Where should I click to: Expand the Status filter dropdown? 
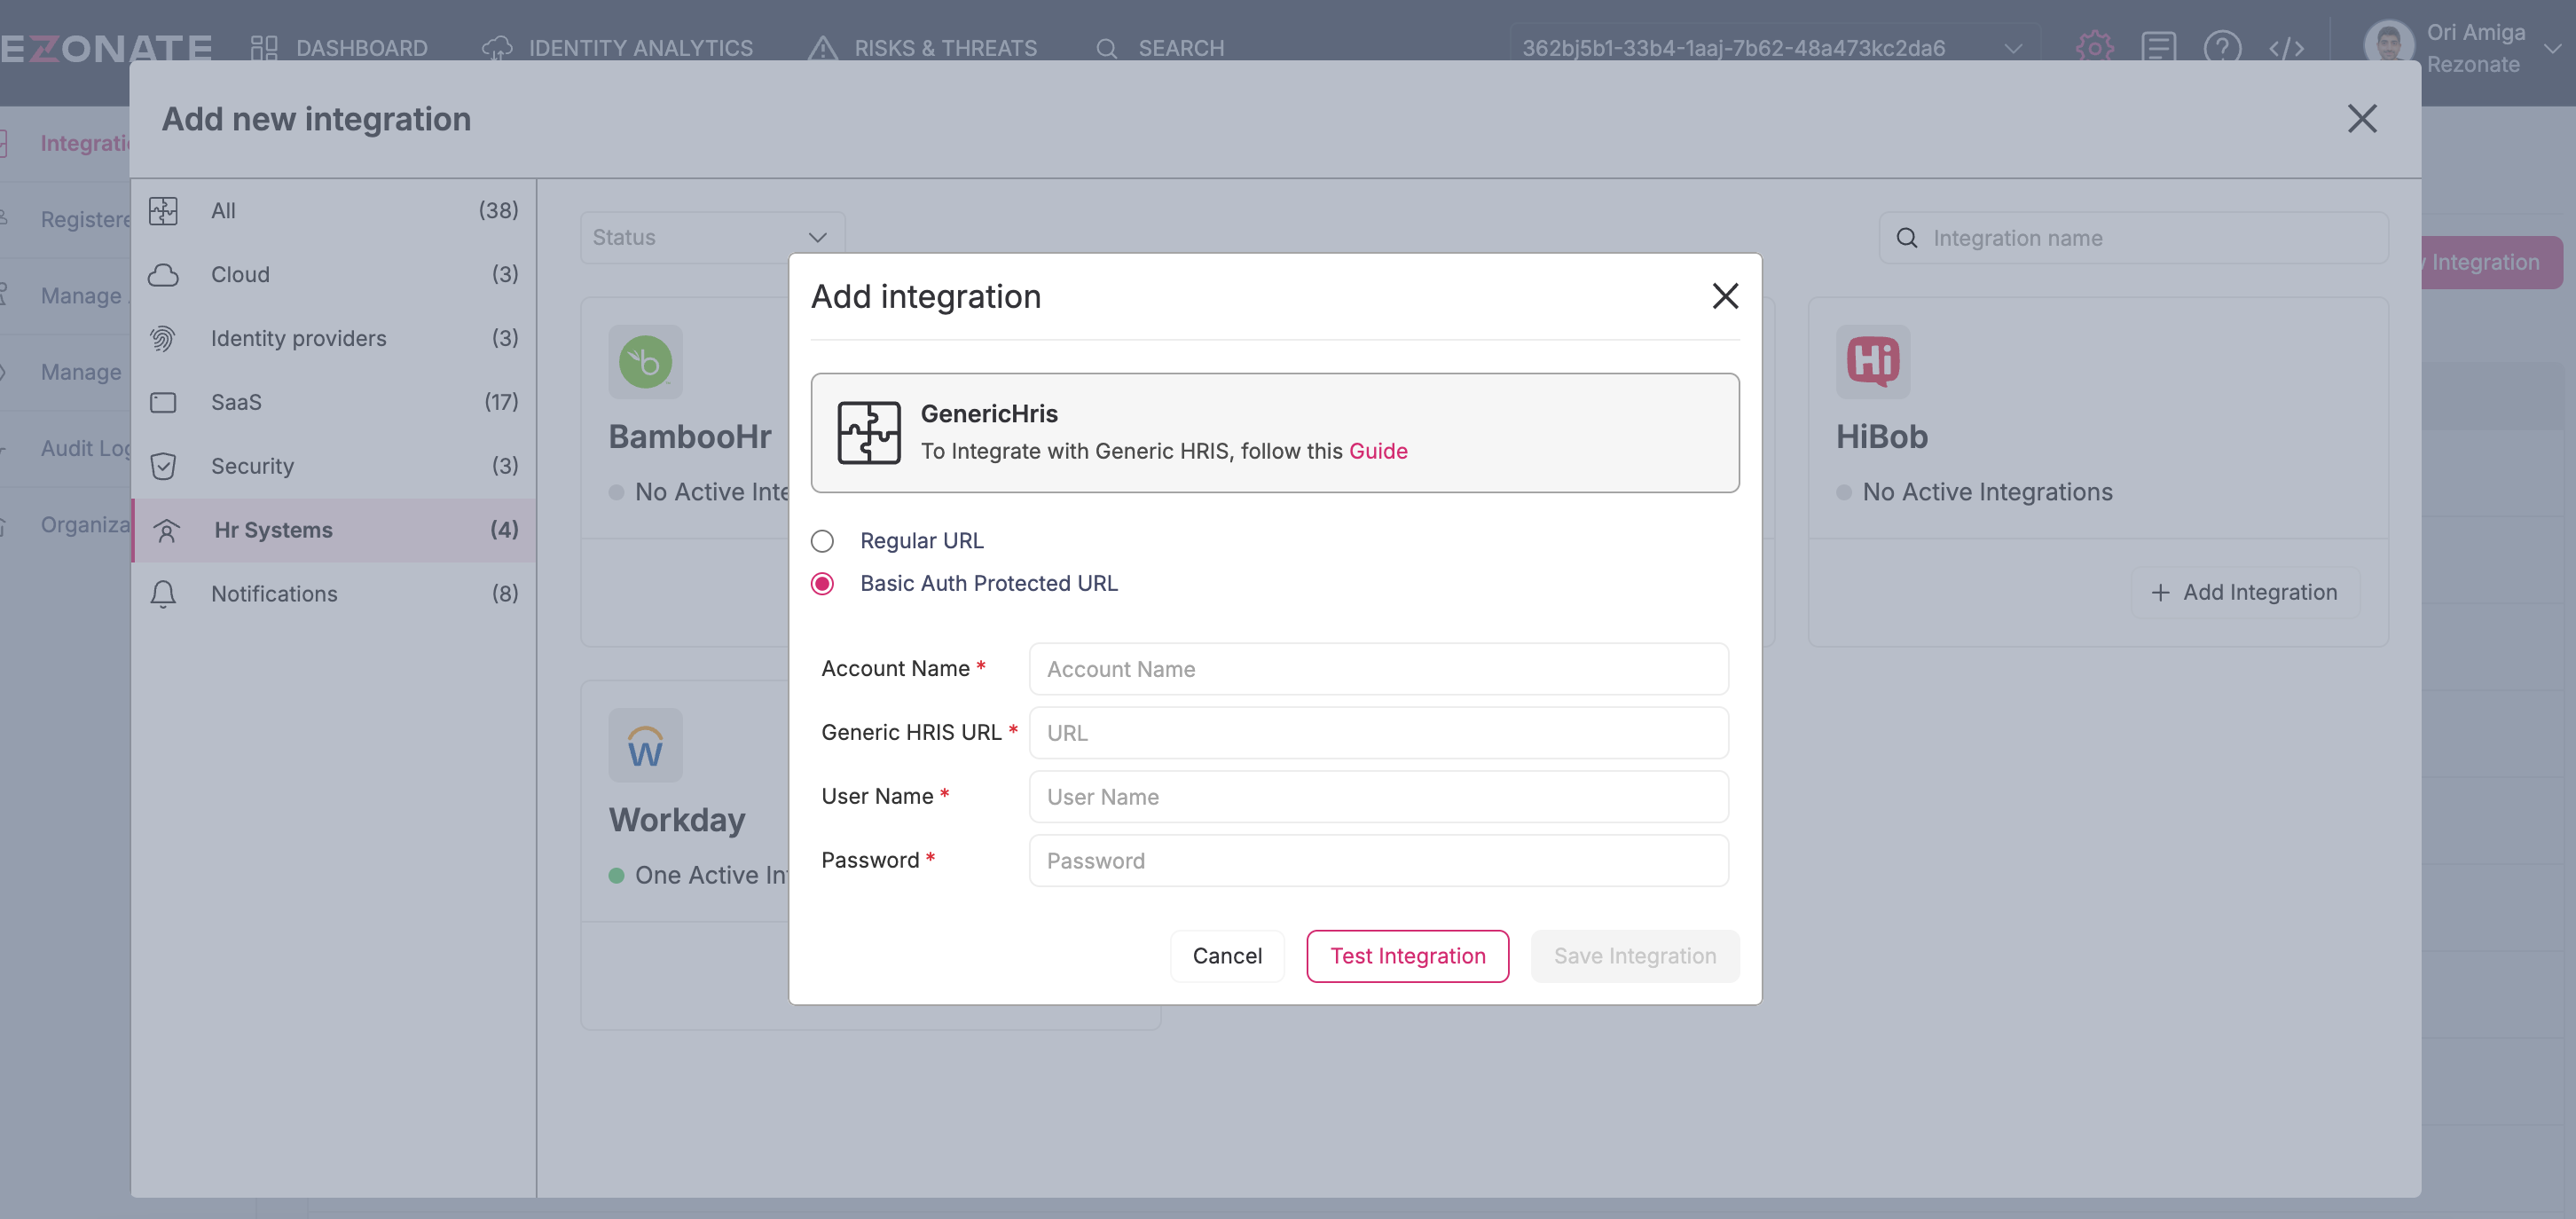click(x=712, y=237)
